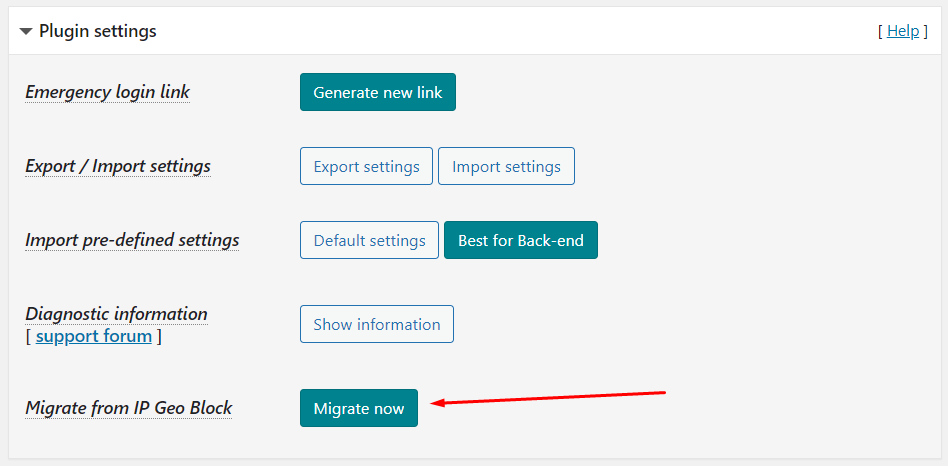This screenshot has width=948, height=466.
Task: Click the Emergency login link label
Action: (x=108, y=92)
